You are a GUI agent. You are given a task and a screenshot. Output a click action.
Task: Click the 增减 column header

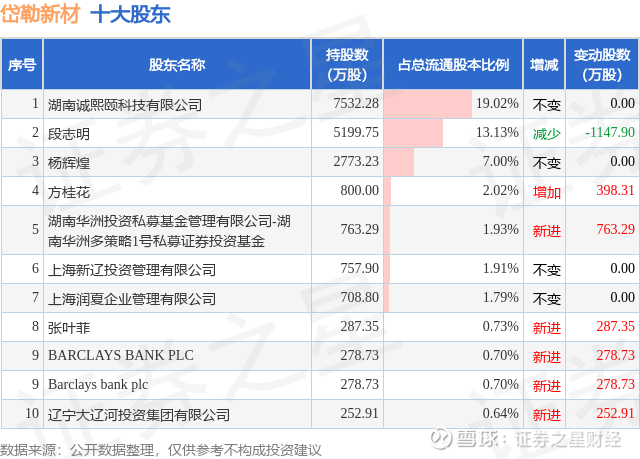click(545, 64)
